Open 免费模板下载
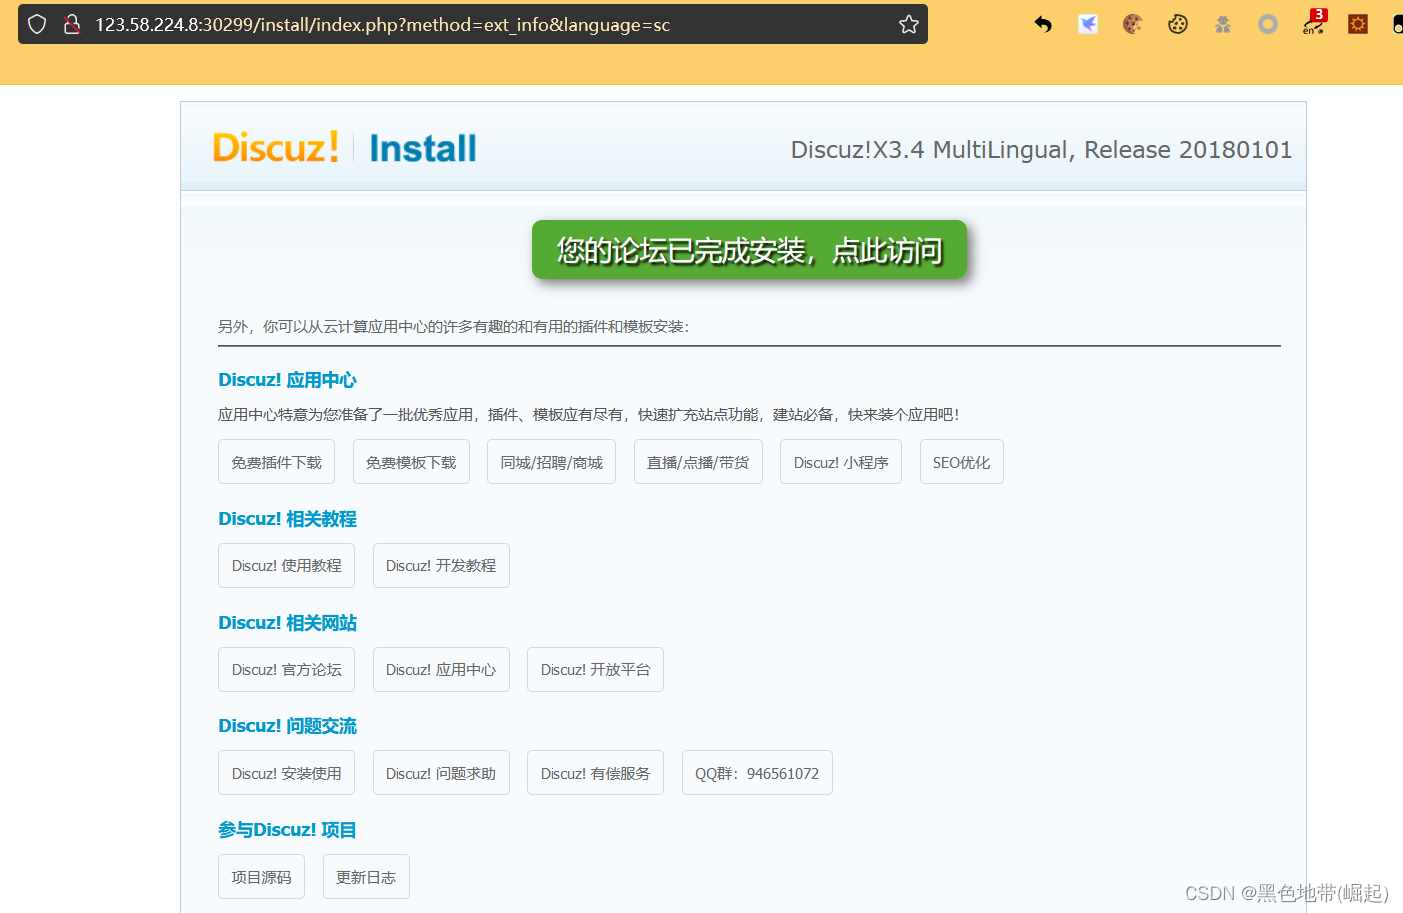The image size is (1403, 913). (x=411, y=461)
